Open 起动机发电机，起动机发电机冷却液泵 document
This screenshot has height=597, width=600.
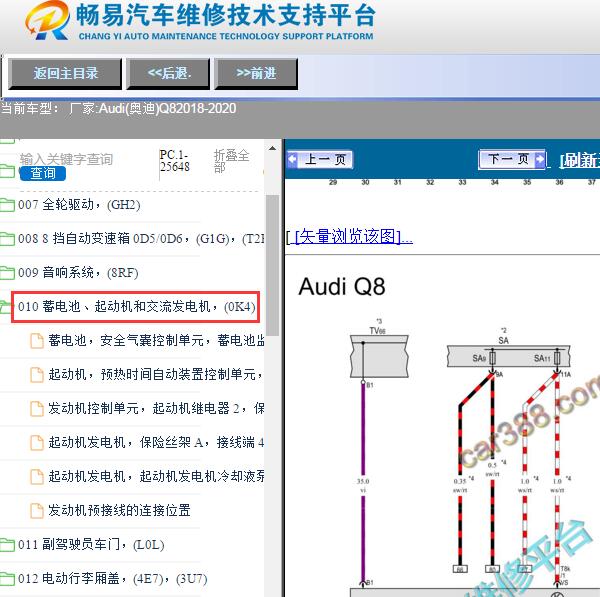[x=156, y=476]
